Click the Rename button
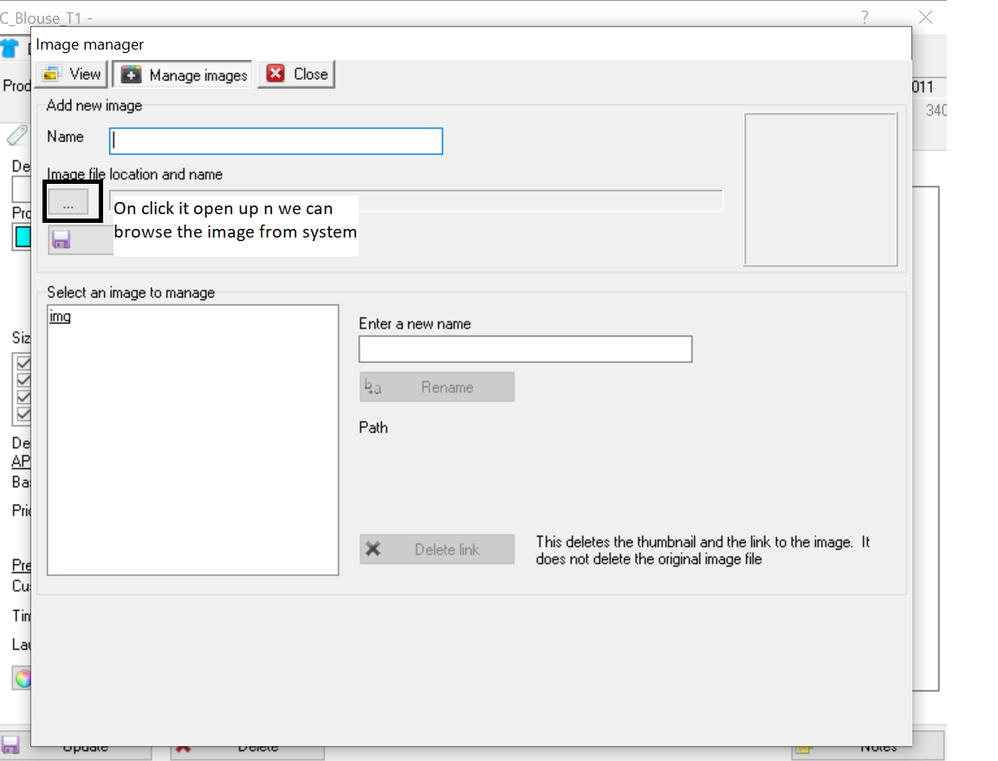Screen dimensions: 998x761 (437, 387)
